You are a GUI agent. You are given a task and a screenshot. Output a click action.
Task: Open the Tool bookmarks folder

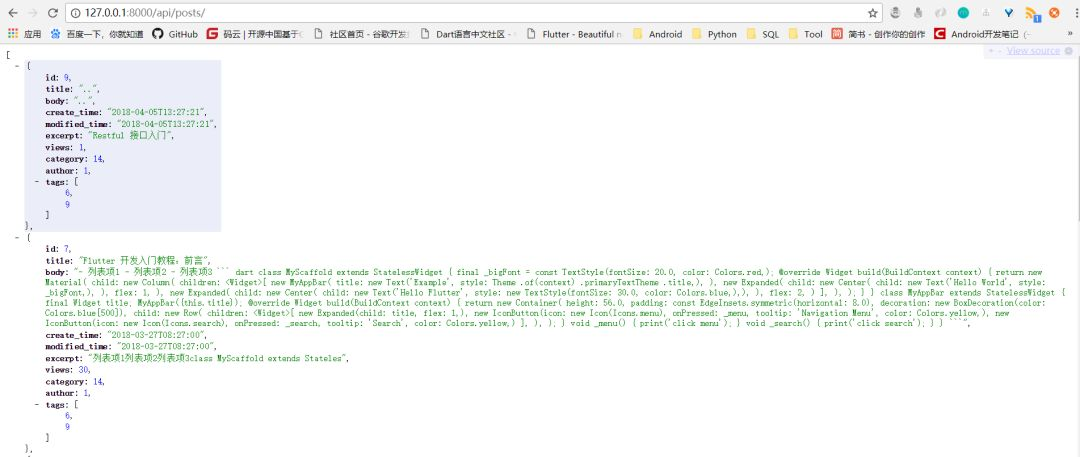(x=805, y=34)
